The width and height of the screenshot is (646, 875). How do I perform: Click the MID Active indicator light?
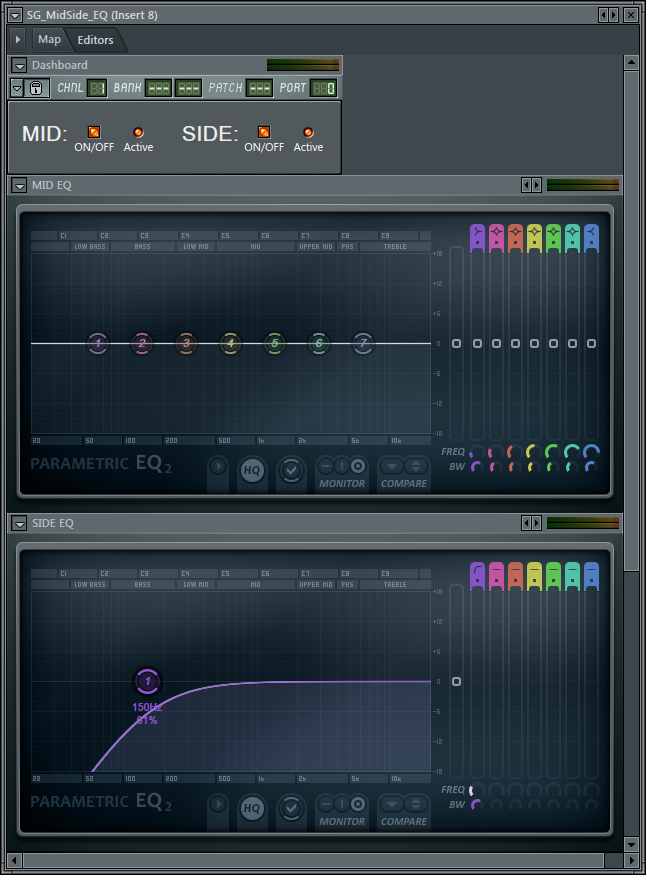138,132
